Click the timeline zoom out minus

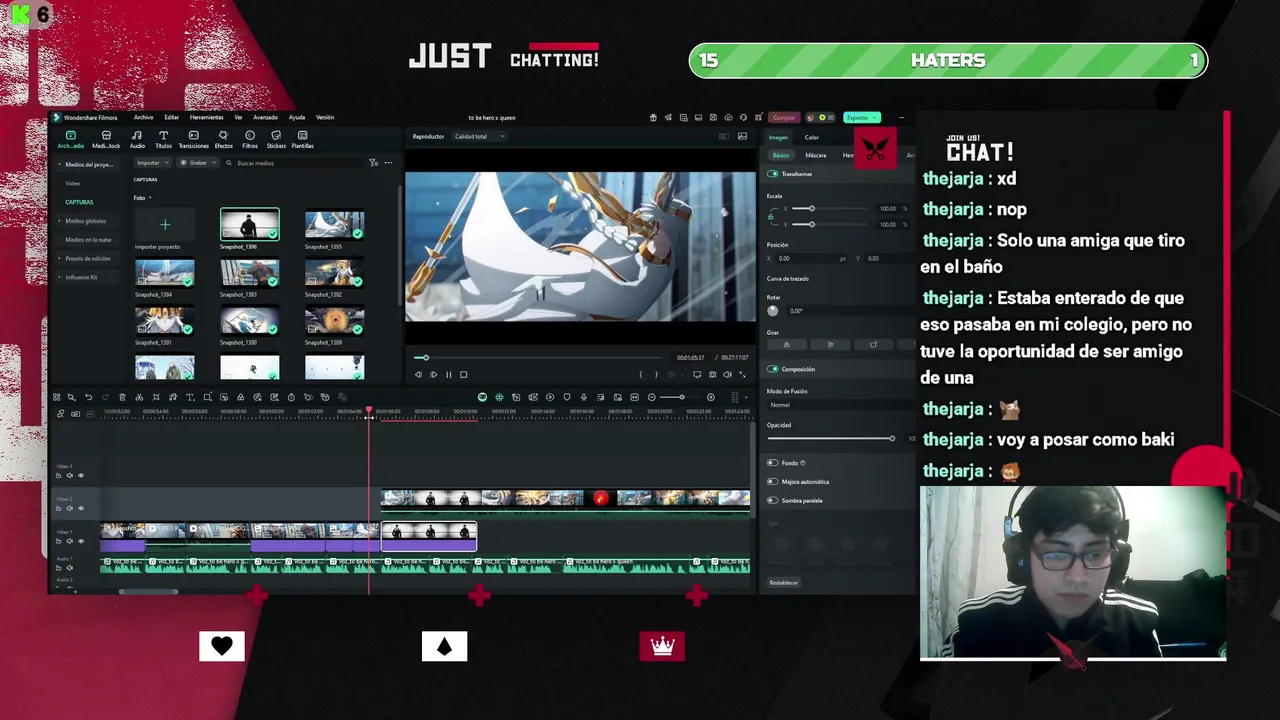tap(652, 397)
